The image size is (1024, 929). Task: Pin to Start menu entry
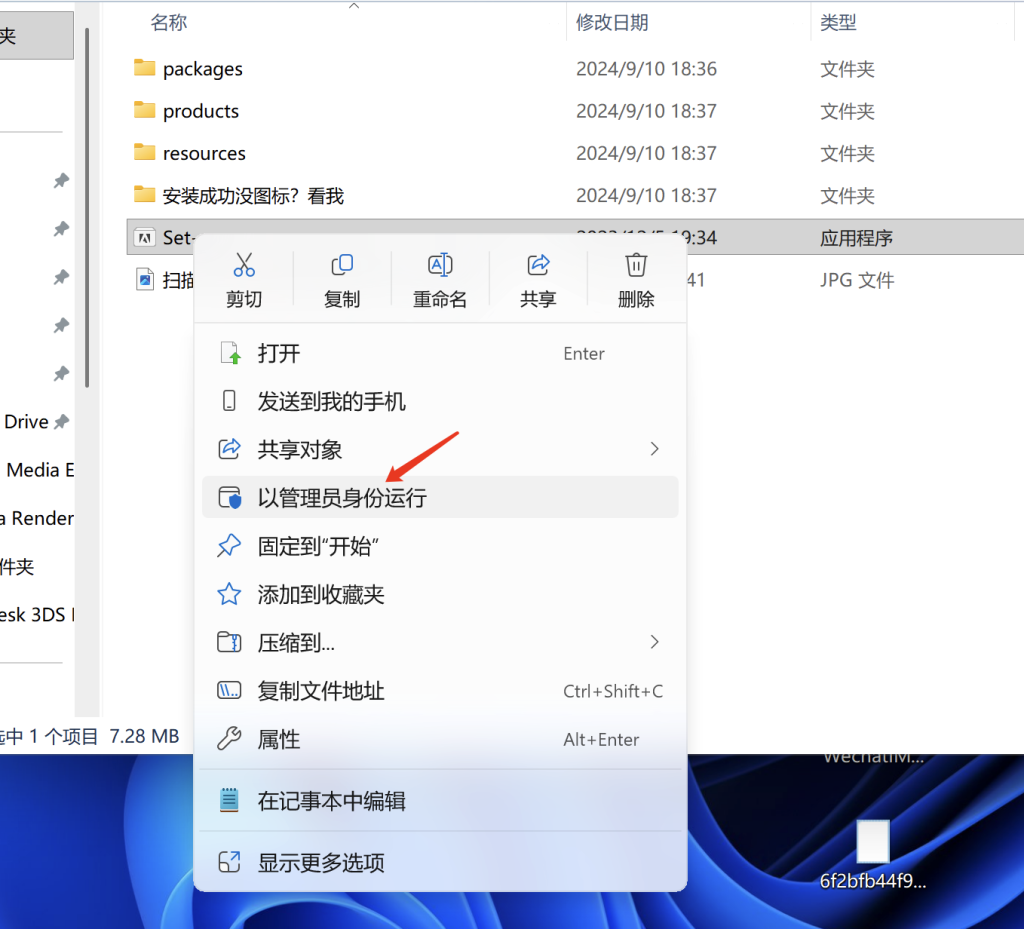click(318, 546)
